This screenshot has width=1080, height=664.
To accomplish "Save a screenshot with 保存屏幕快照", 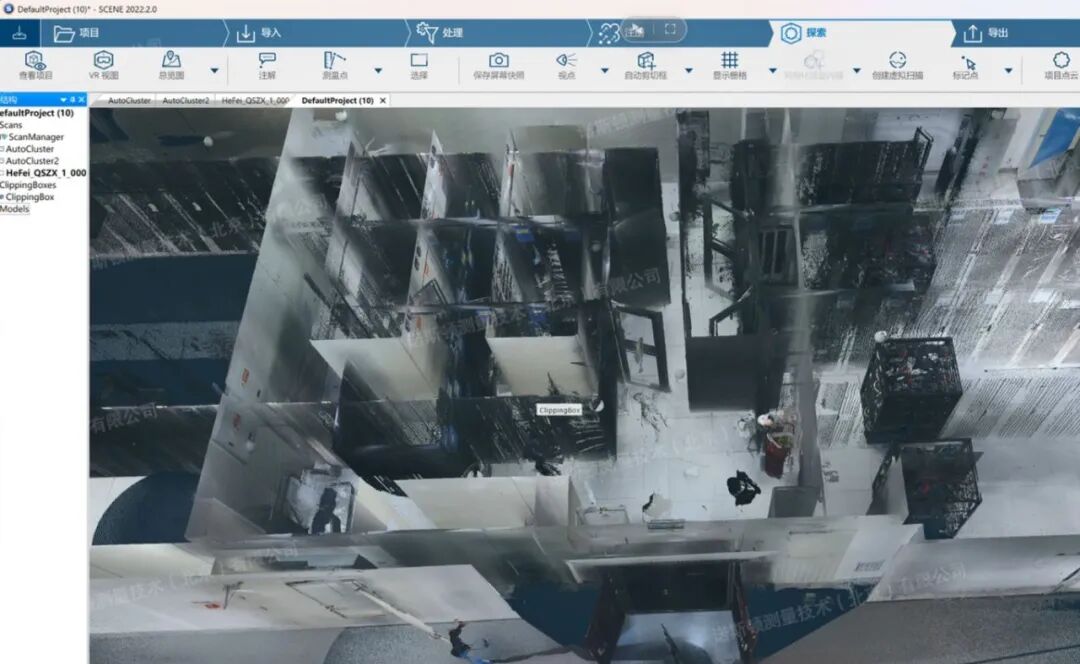I will point(498,66).
